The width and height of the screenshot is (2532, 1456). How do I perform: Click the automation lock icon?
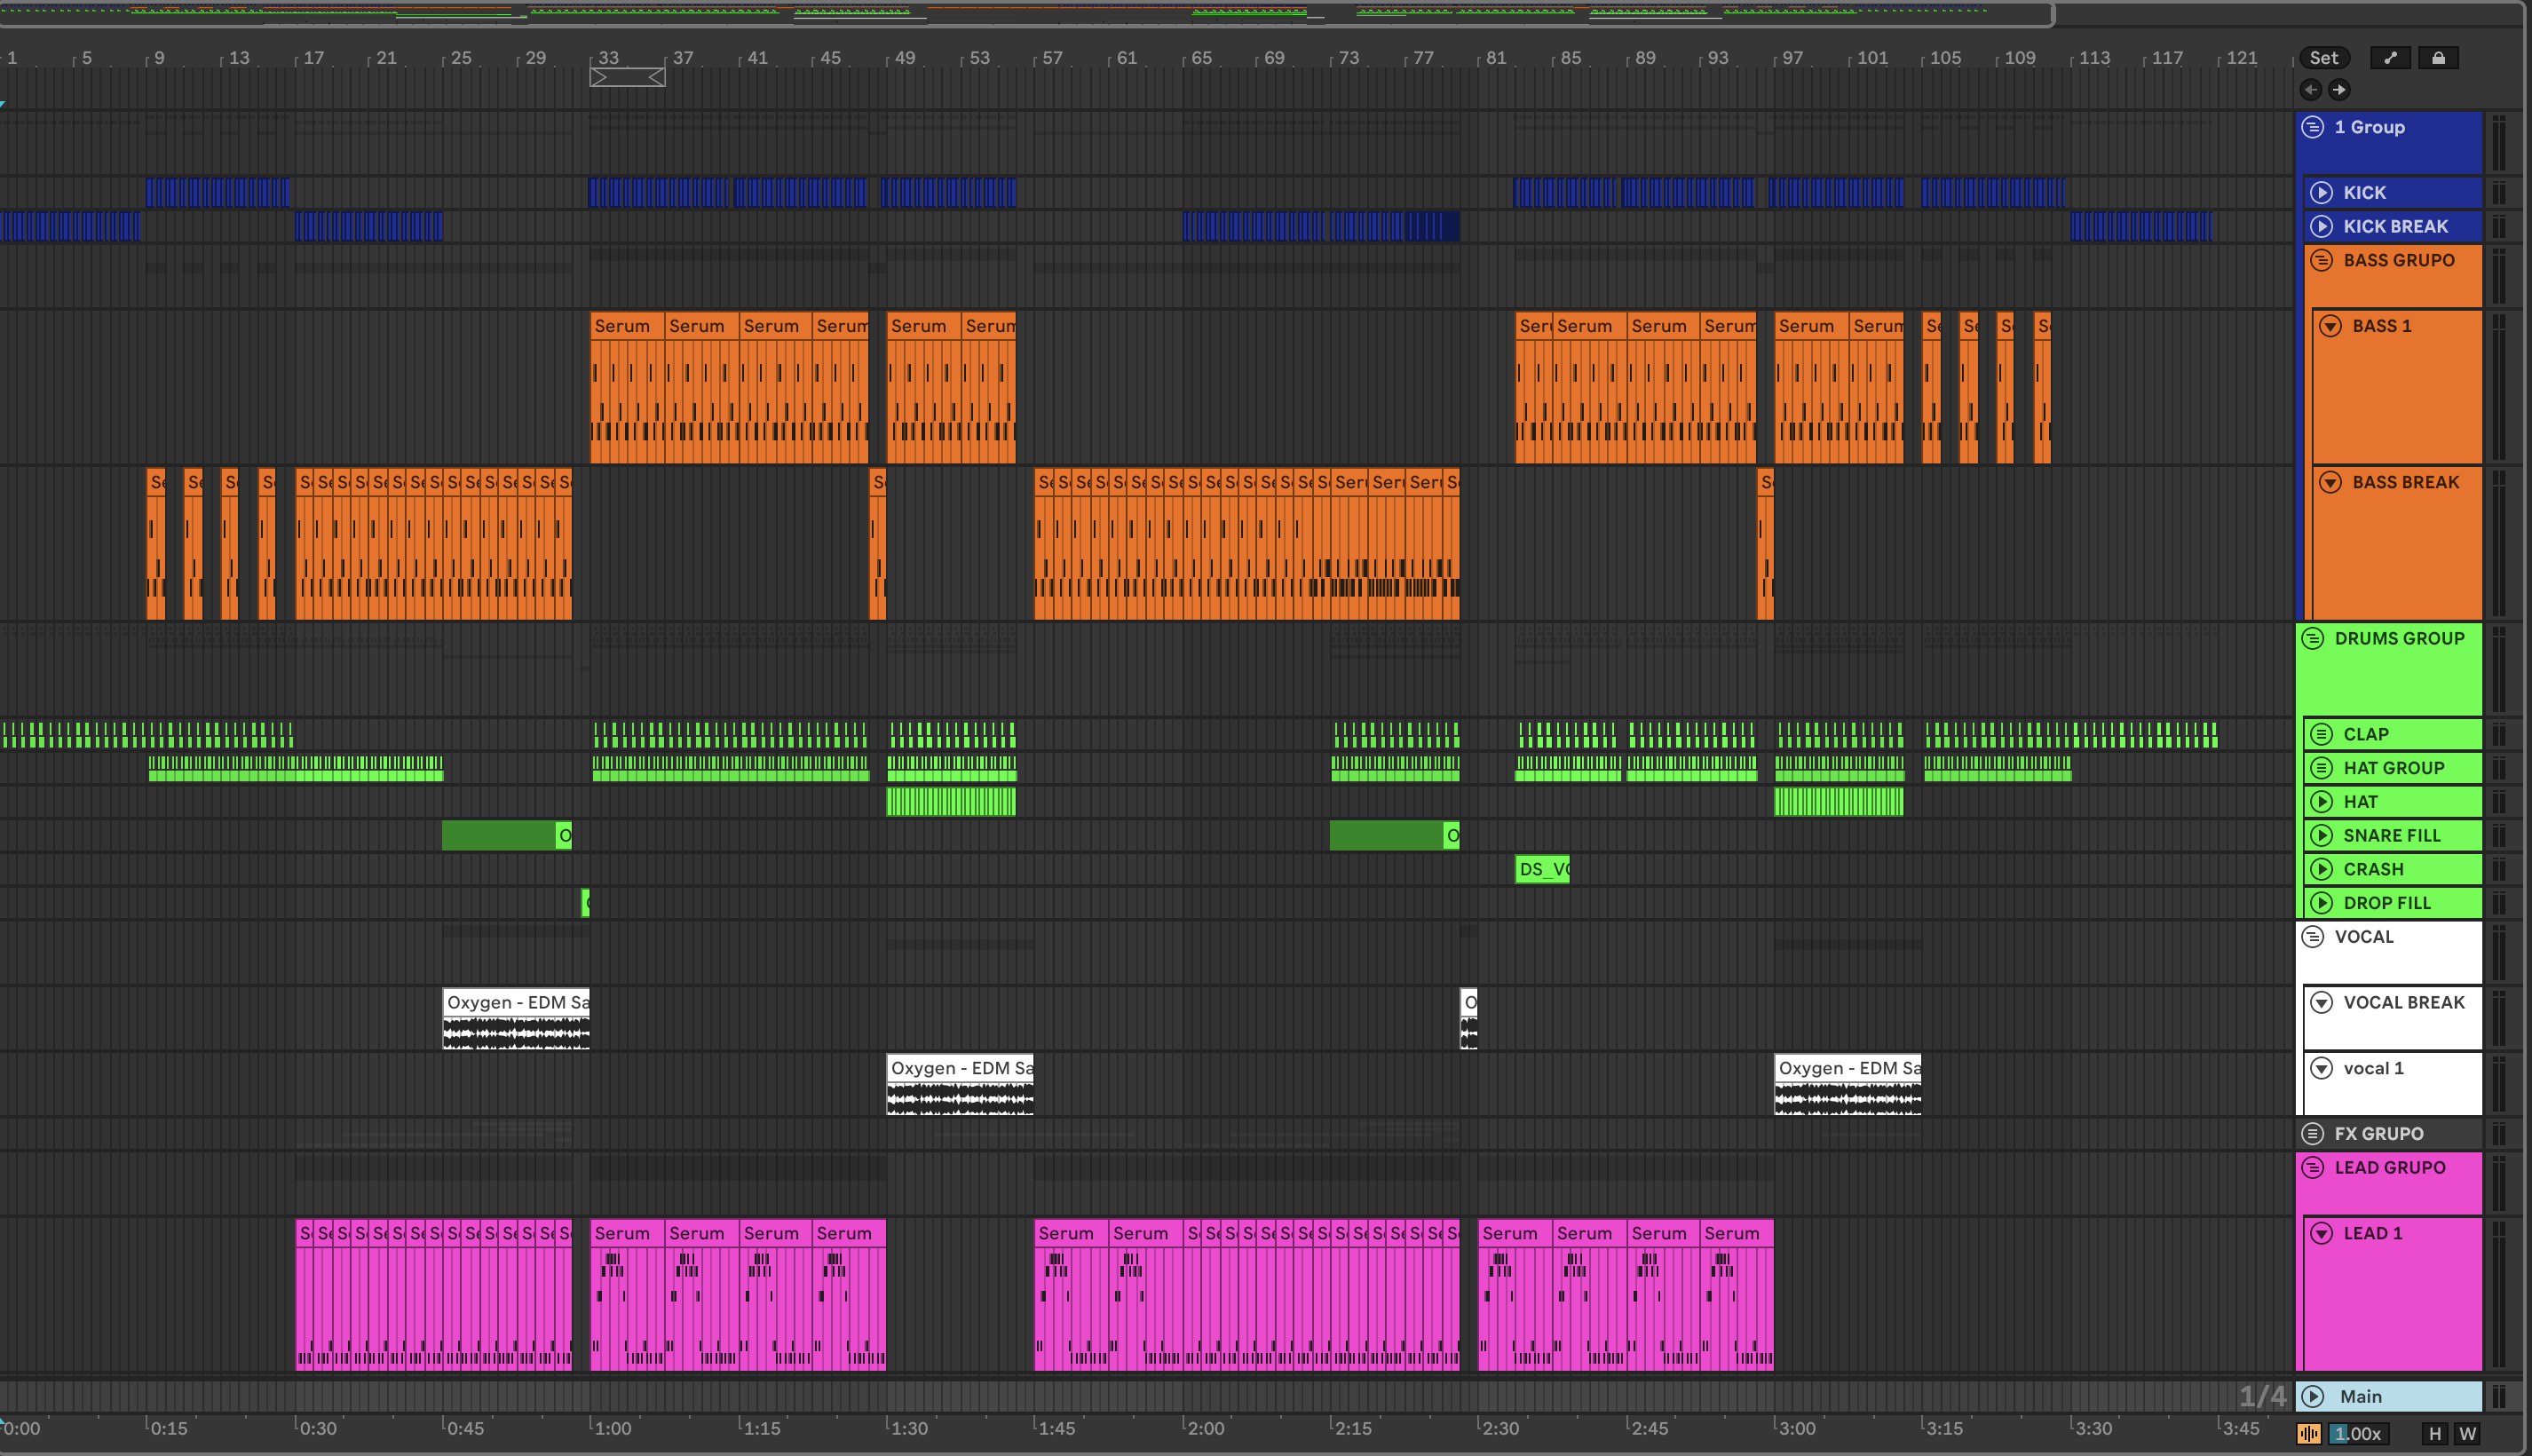pos(2438,58)
